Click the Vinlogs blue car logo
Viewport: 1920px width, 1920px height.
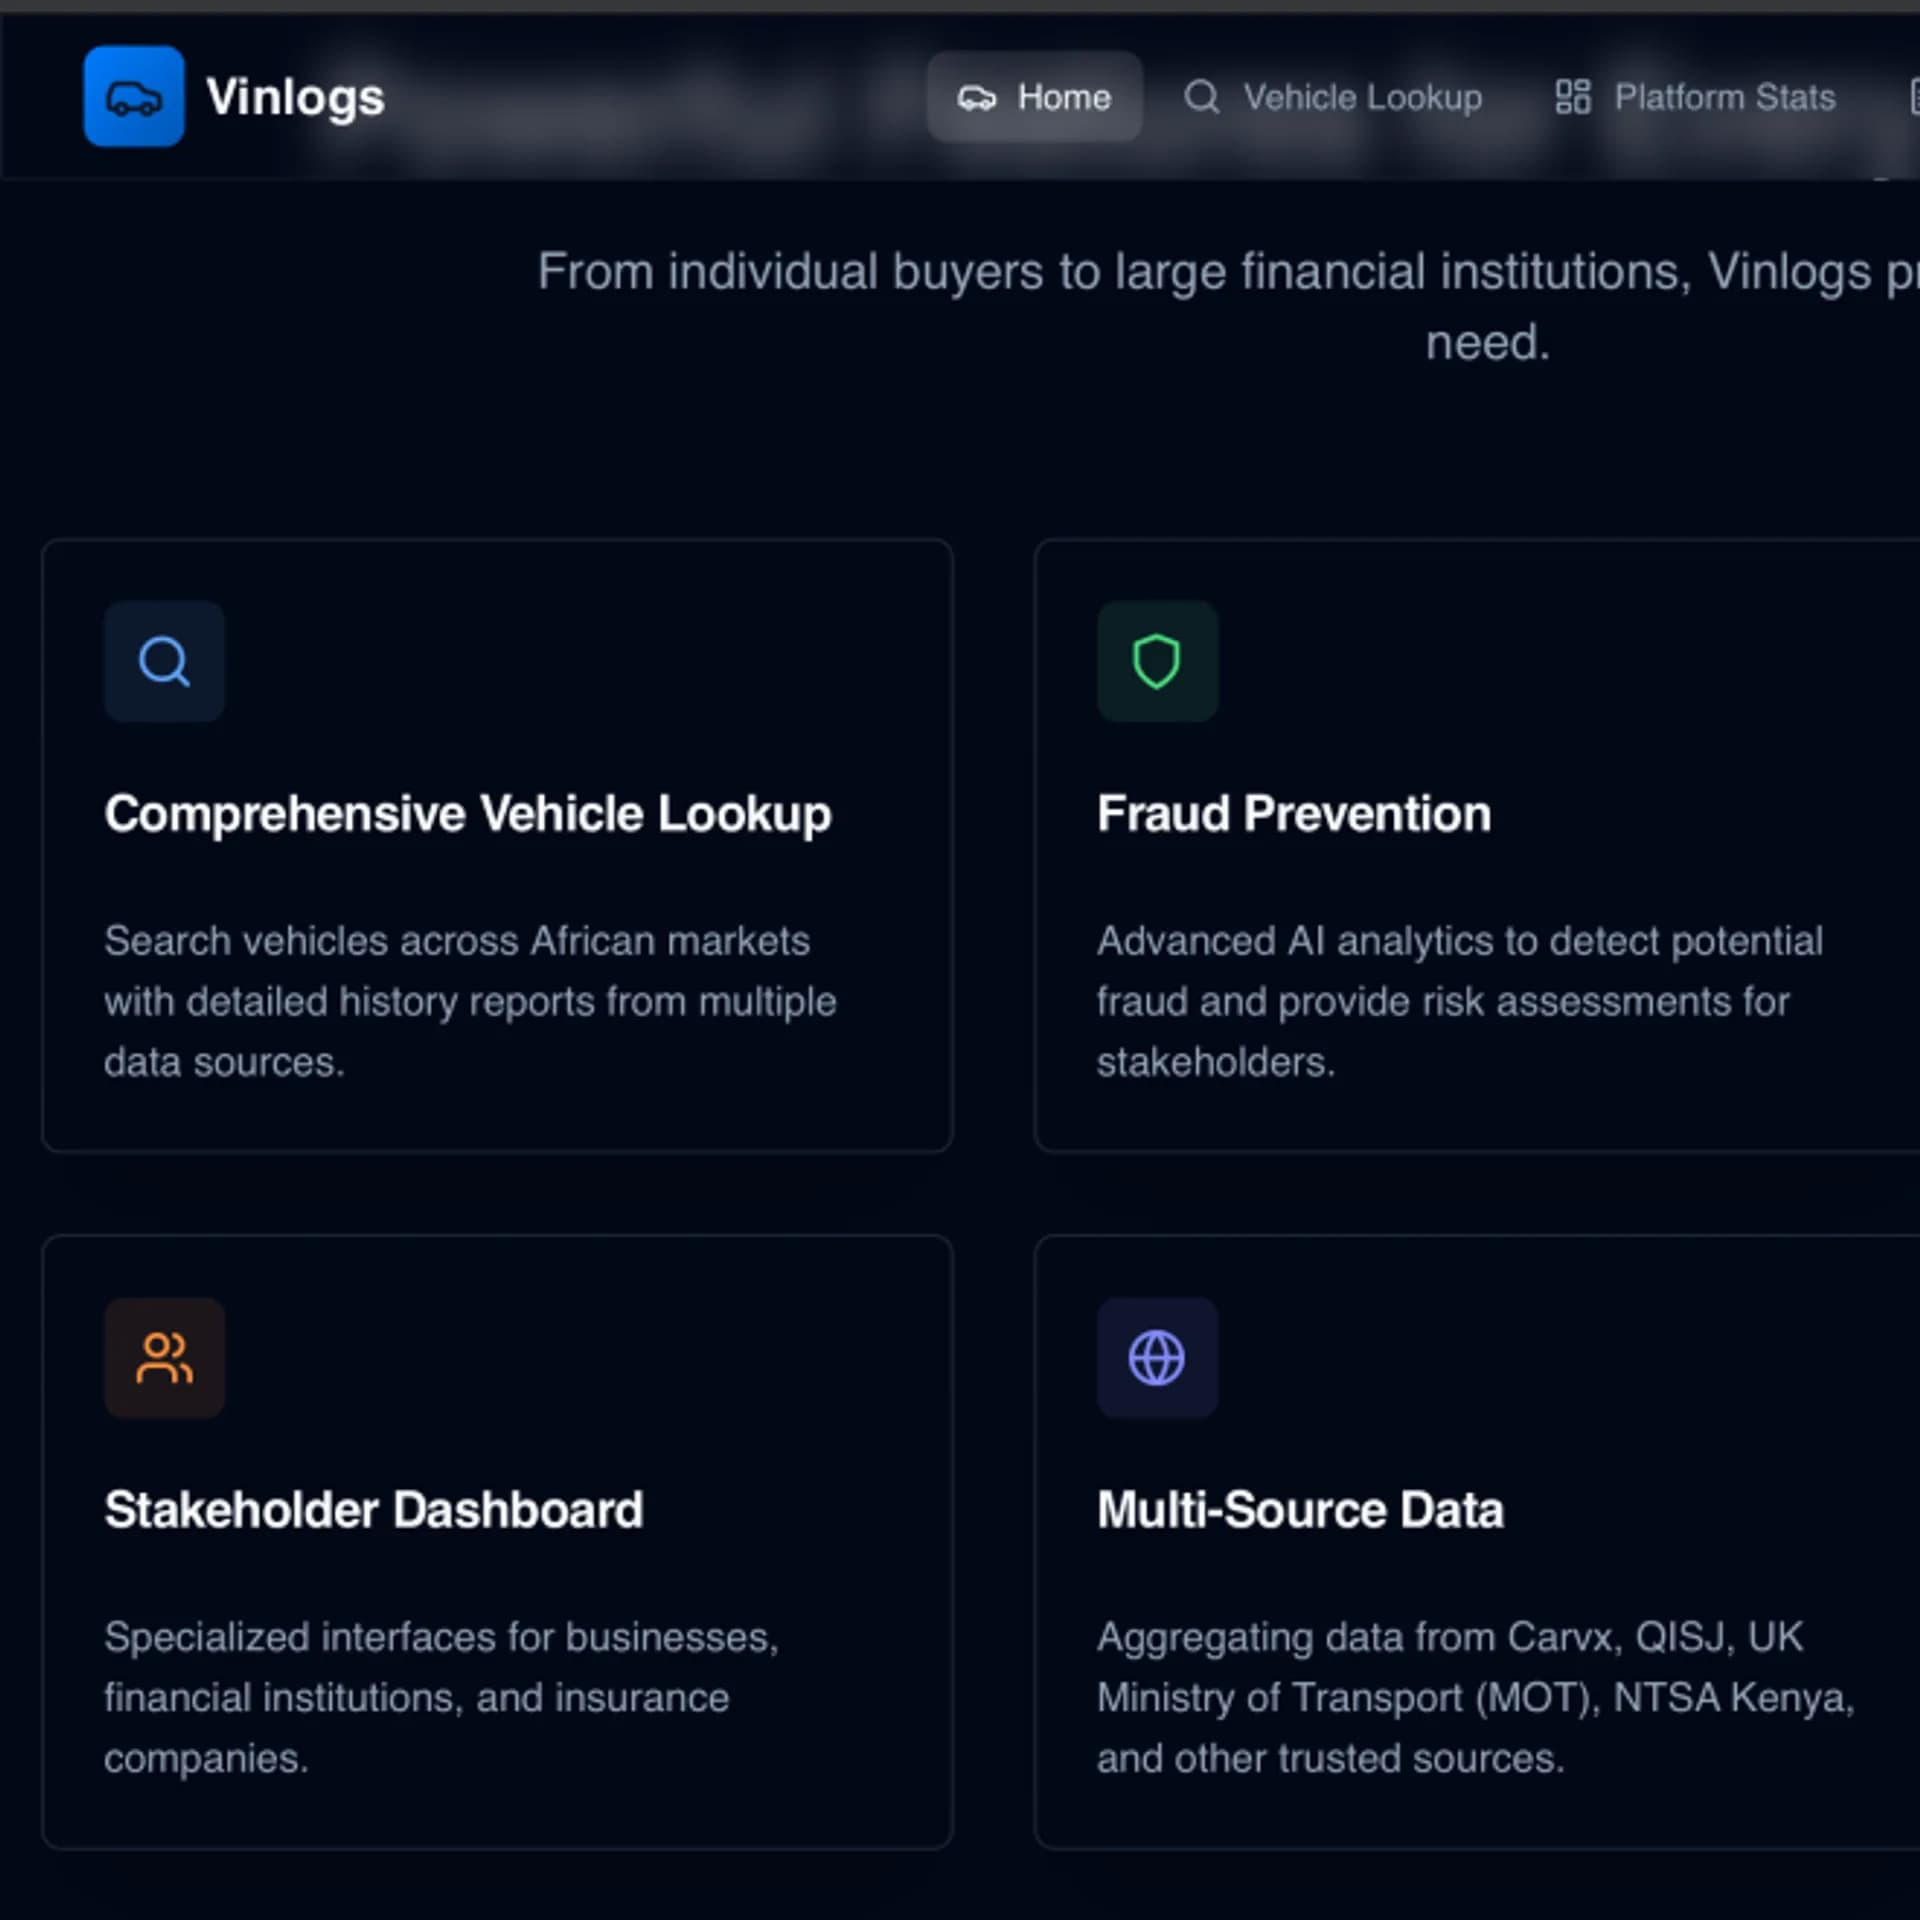coord(133,97)
